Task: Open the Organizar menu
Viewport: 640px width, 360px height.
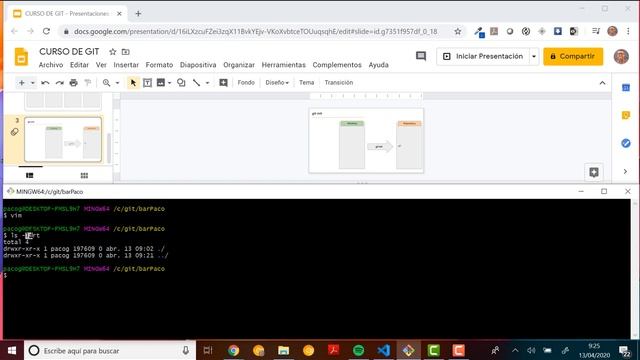Action: (x=239, y=65)
